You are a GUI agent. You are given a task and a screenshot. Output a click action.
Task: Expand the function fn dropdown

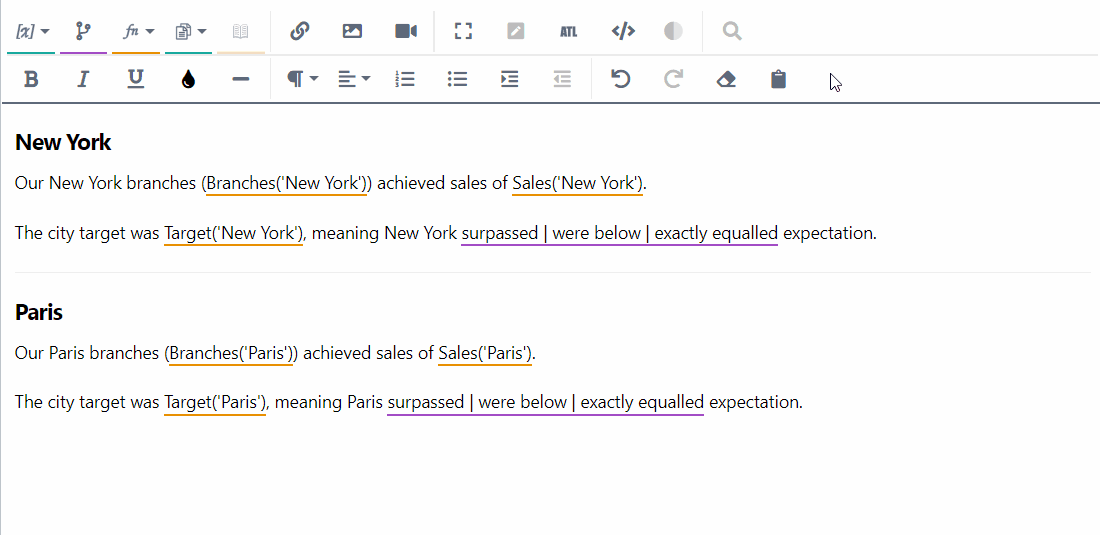coord(137,31)
